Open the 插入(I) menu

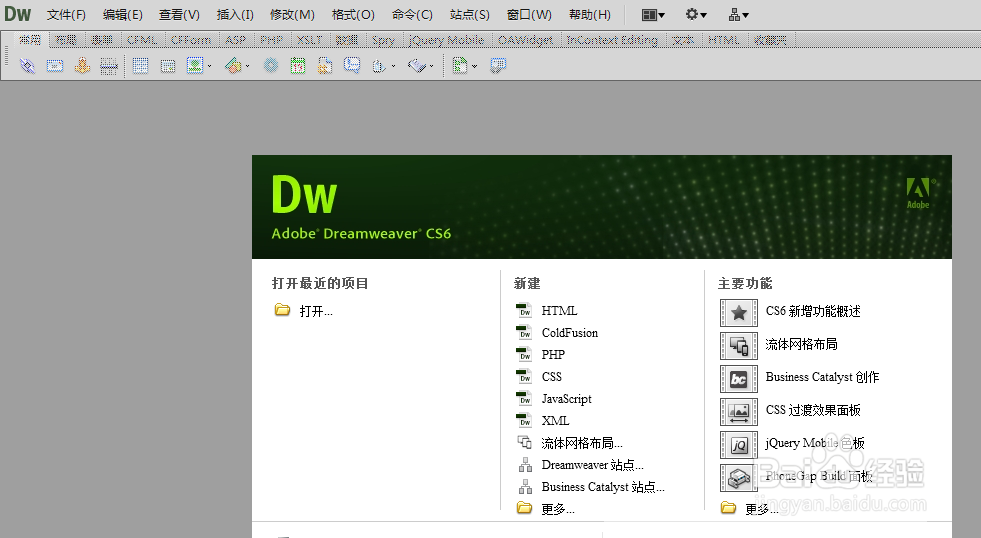[x=235, y=14]
